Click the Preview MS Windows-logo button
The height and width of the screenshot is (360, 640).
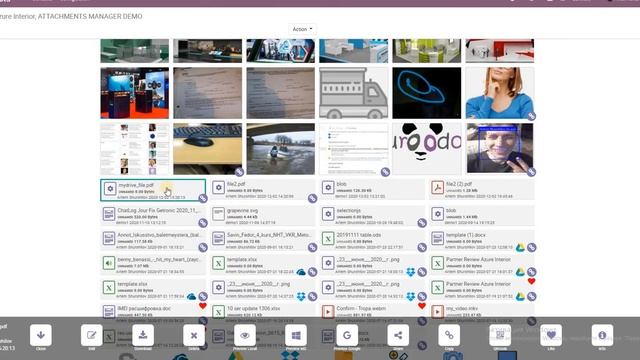296,335
